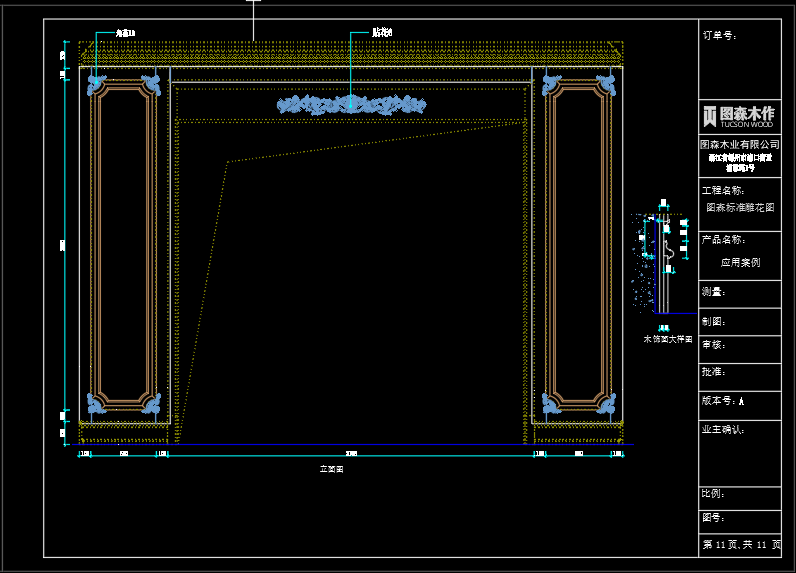The width and height of the screenshot is (796, 573).
Task: Click the 版本号 version field
Action: 722,401
